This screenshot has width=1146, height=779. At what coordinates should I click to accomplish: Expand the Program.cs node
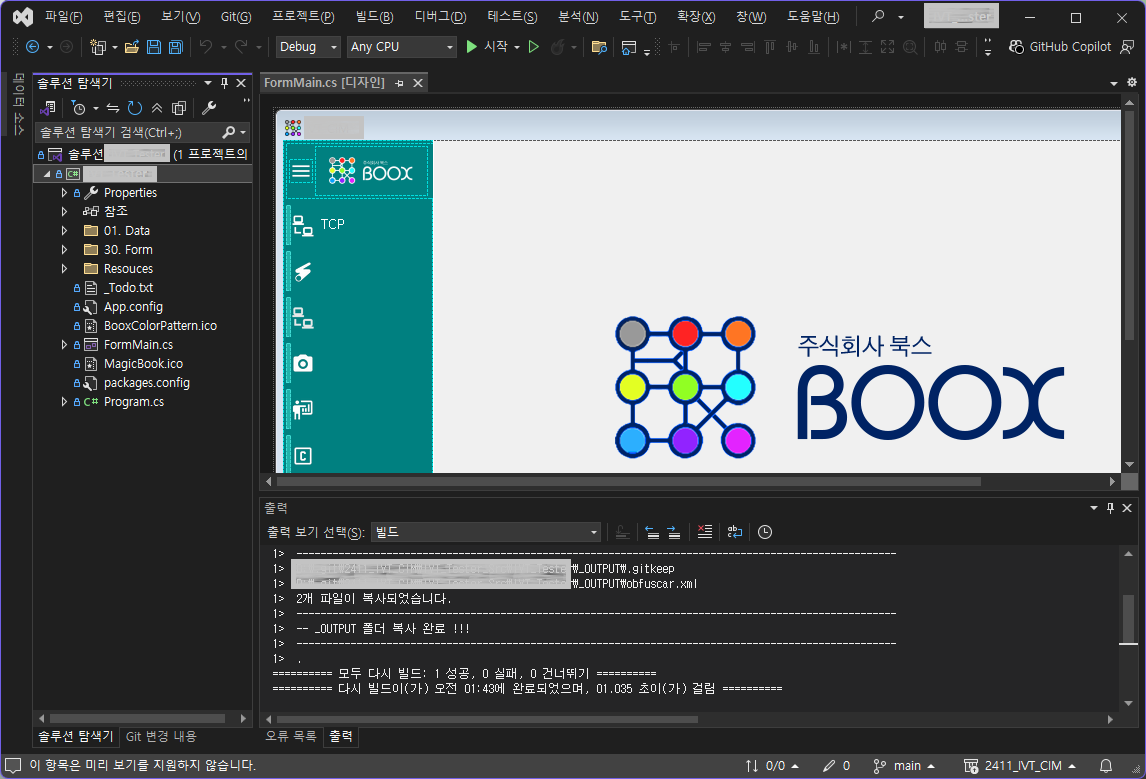(x=64, y=401)
